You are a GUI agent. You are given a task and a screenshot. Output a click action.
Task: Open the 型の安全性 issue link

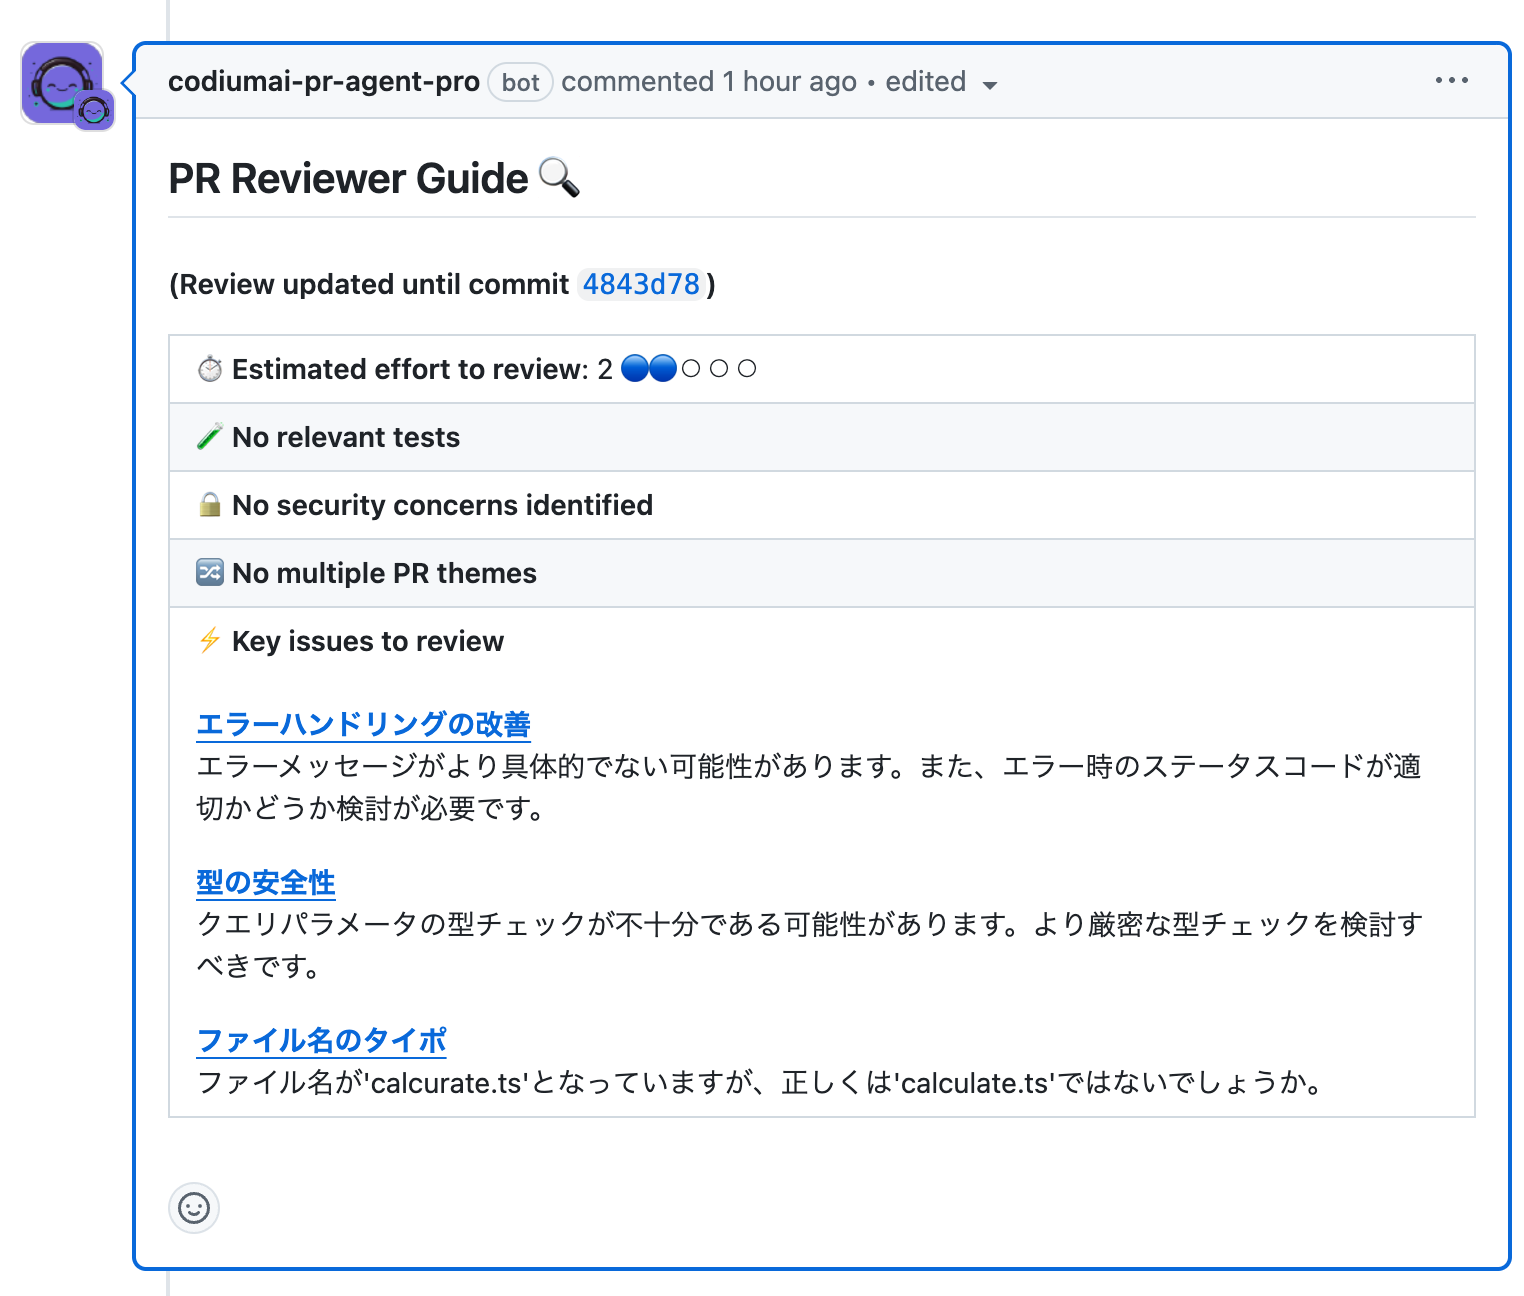(266, 882)
